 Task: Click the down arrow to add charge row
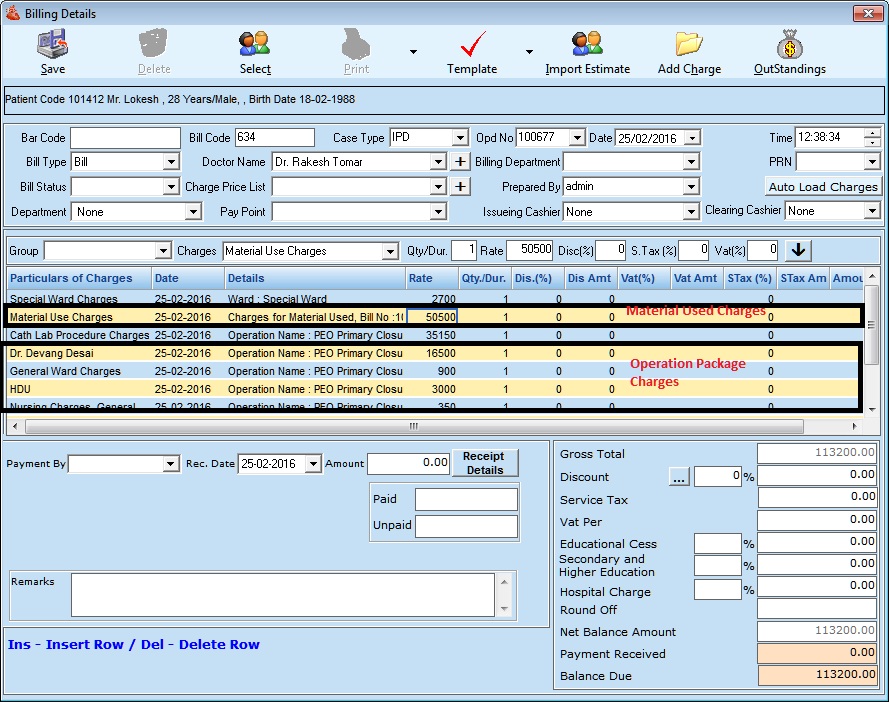797,251
